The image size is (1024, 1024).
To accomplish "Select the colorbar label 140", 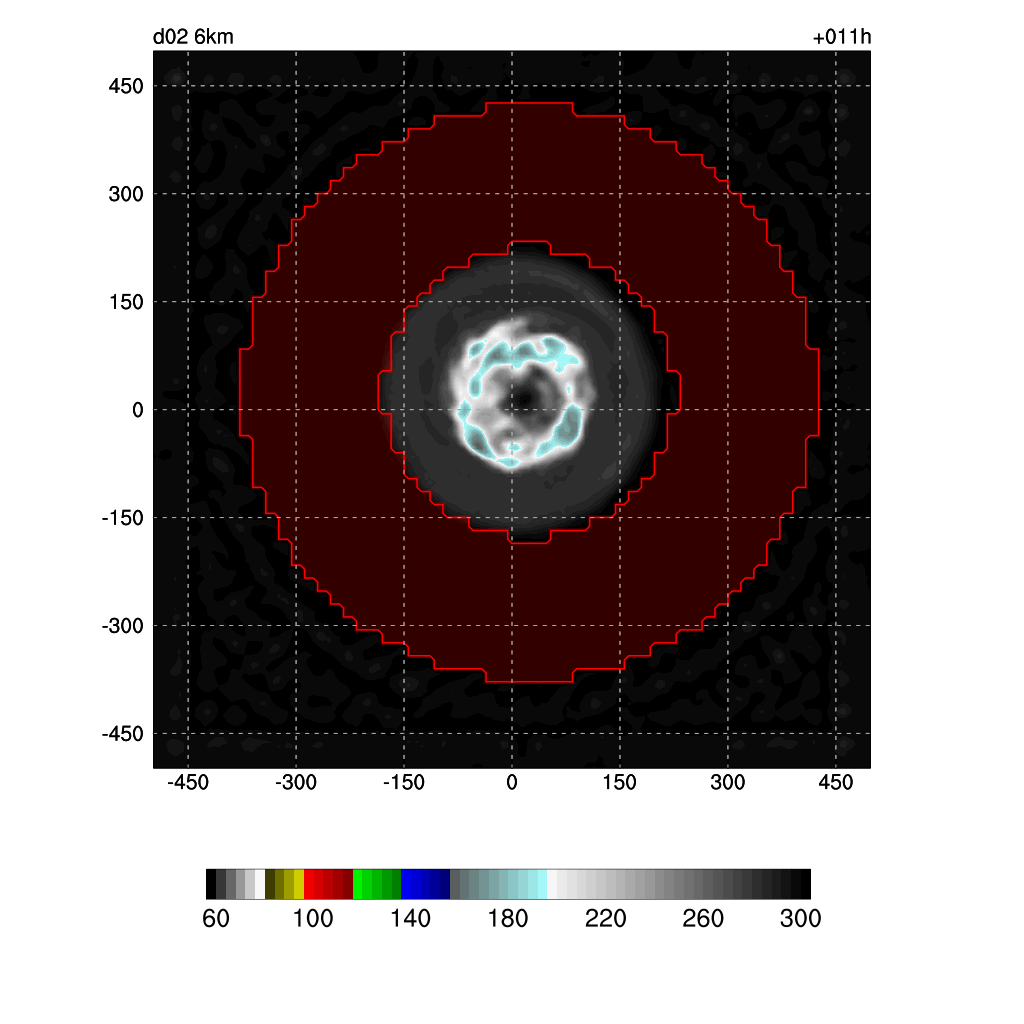I will click(x=410, y=919).
